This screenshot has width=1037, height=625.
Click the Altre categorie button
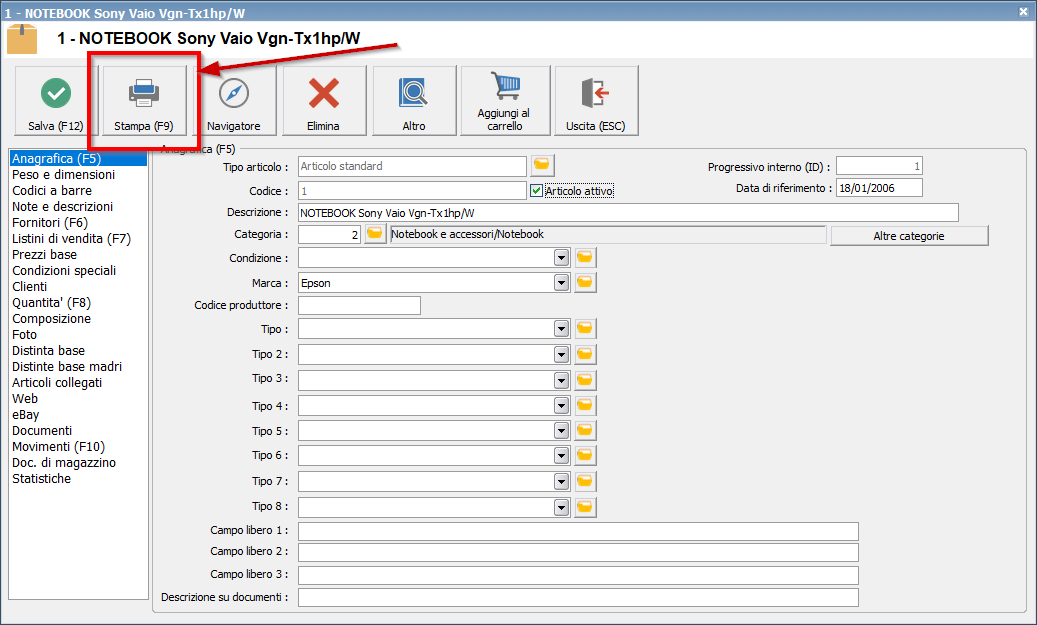pyautogui.click(x=909, y=236)
